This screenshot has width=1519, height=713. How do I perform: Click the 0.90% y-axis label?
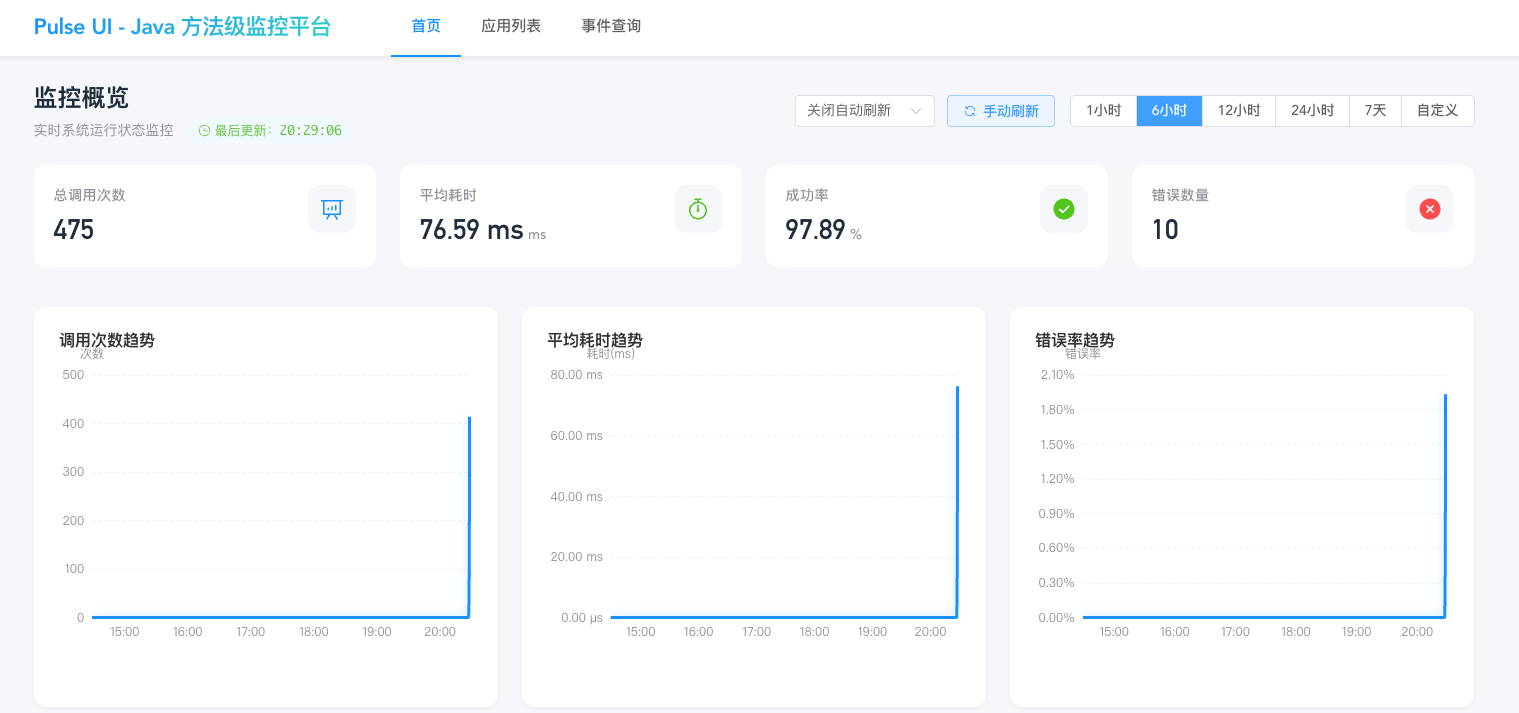coord(1057,514)
